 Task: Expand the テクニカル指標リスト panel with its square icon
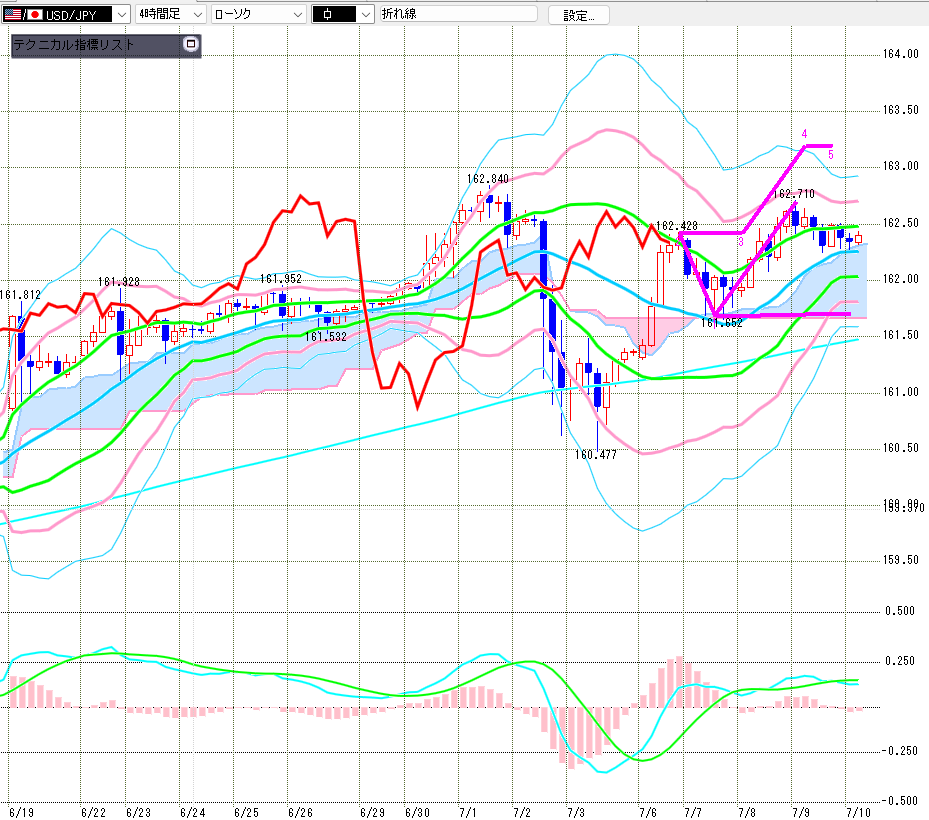pyautogui.click(x=190, y=44)
